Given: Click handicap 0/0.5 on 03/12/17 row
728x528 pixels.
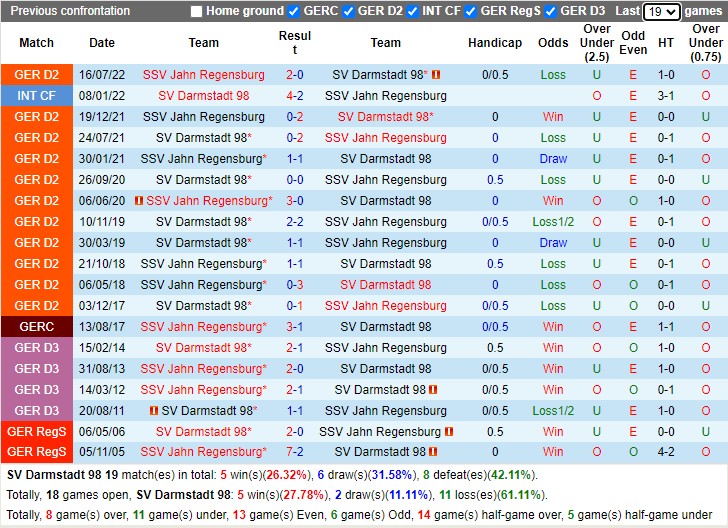Looking at the screenshot, I should [x=495, y=306].
